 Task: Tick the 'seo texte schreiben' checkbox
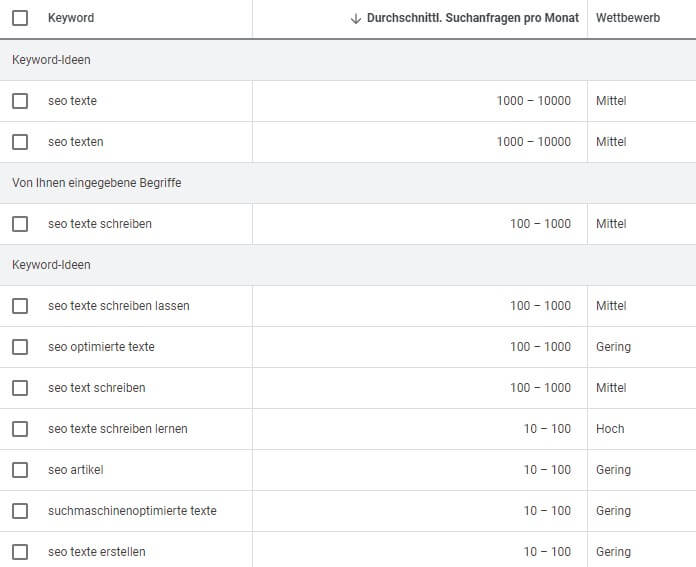pyautogui.click(x=20, y=224)
